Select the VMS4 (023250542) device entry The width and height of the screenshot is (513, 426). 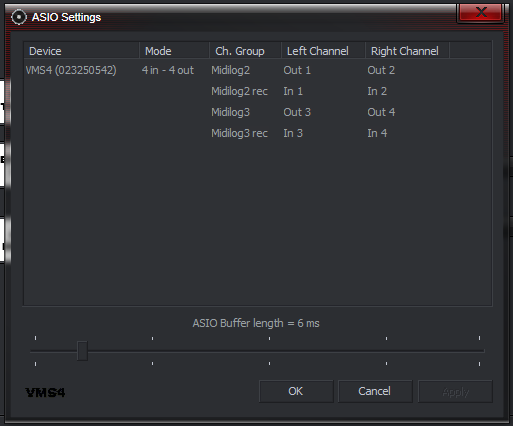click(71, 70)
